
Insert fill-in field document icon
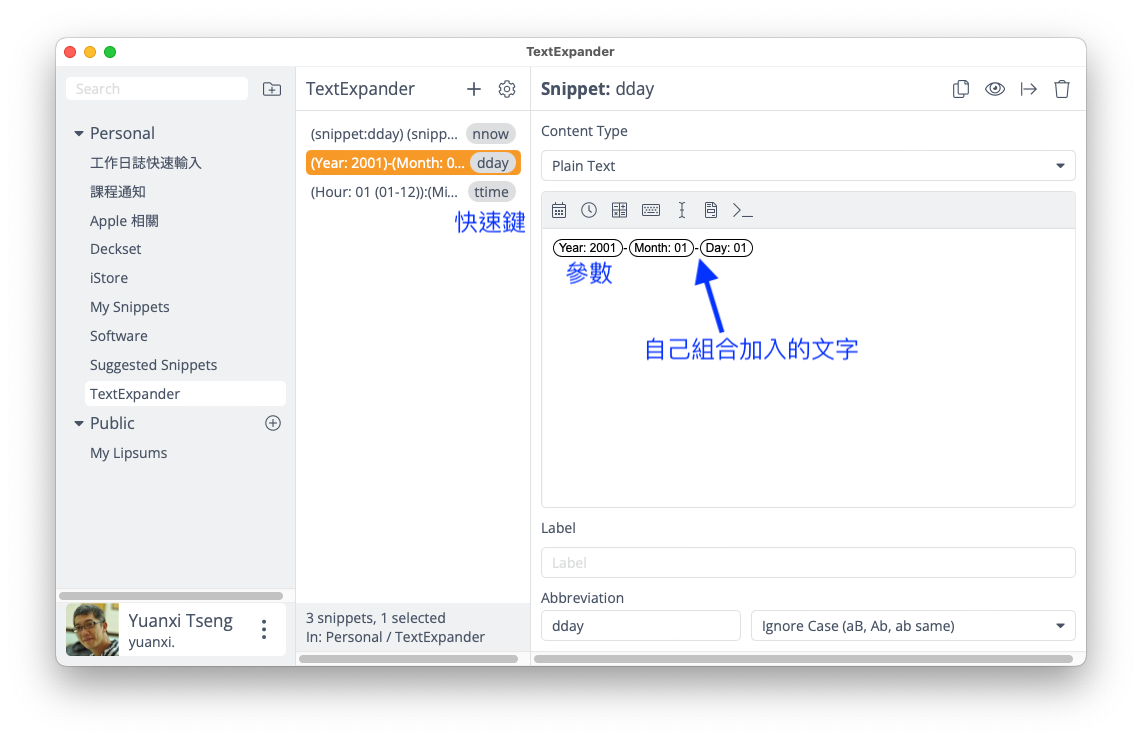pyautogui.click(x=711, y=210)
